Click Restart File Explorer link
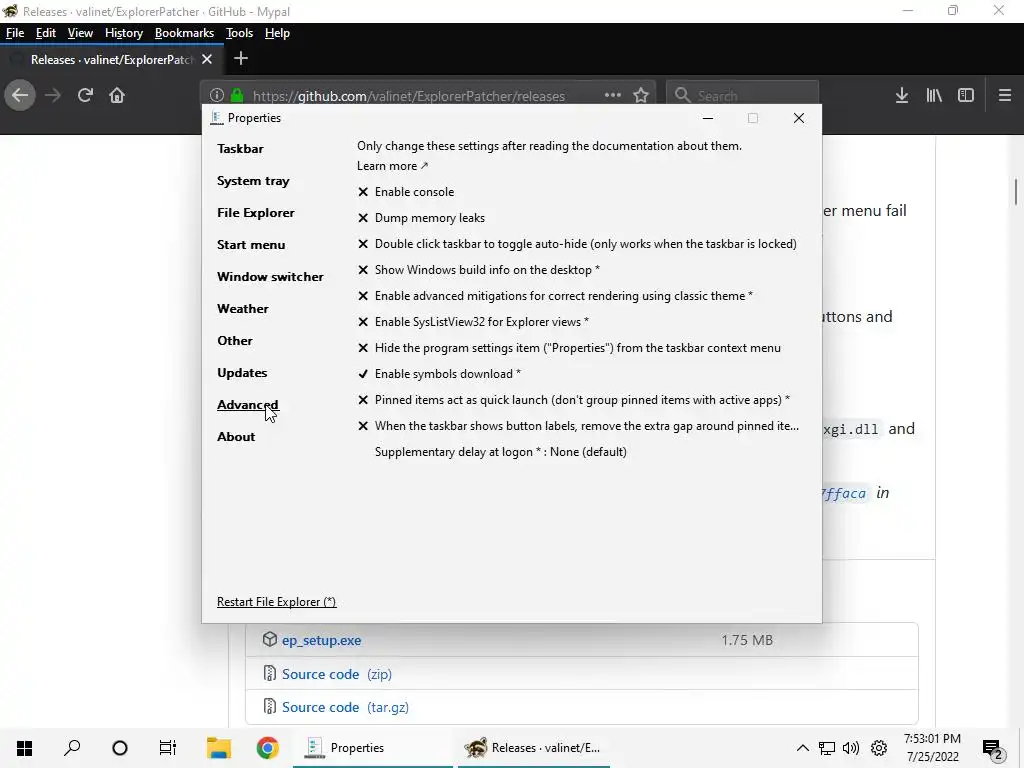Image resolution: width=1024 pixels, height=768 pixels. point(277,602)
